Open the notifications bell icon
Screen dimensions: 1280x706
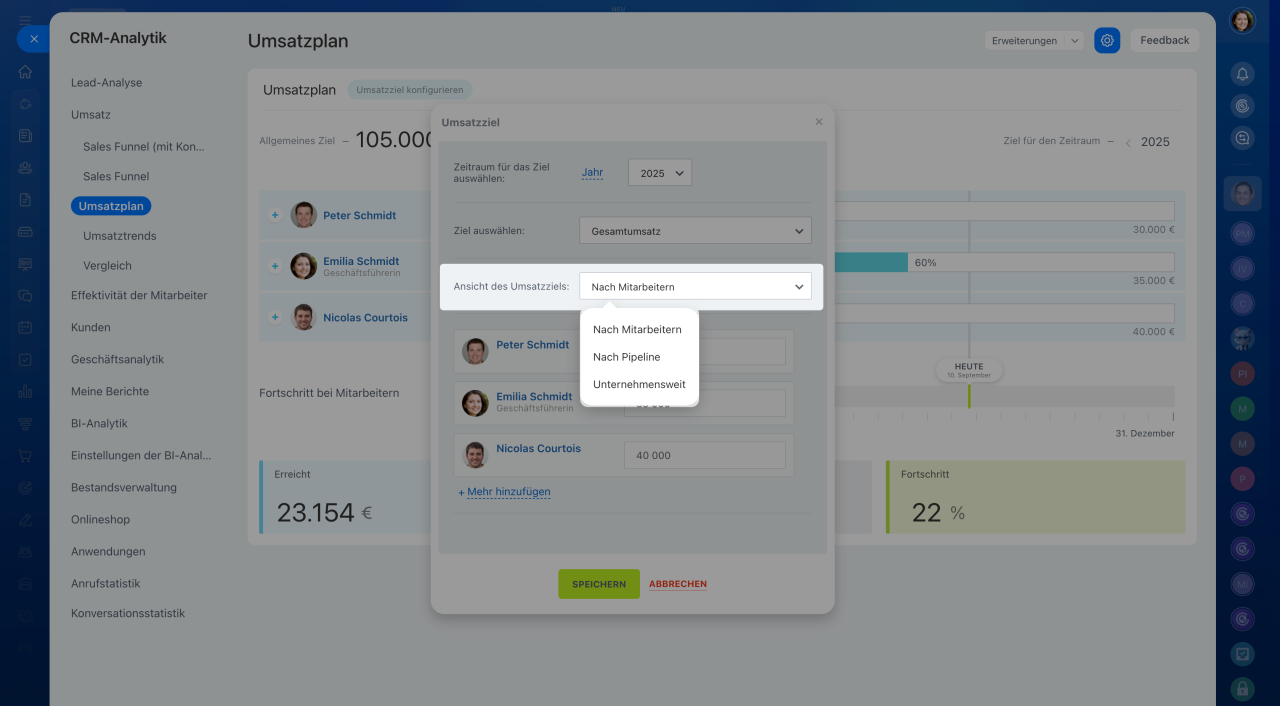[1242, 73]
